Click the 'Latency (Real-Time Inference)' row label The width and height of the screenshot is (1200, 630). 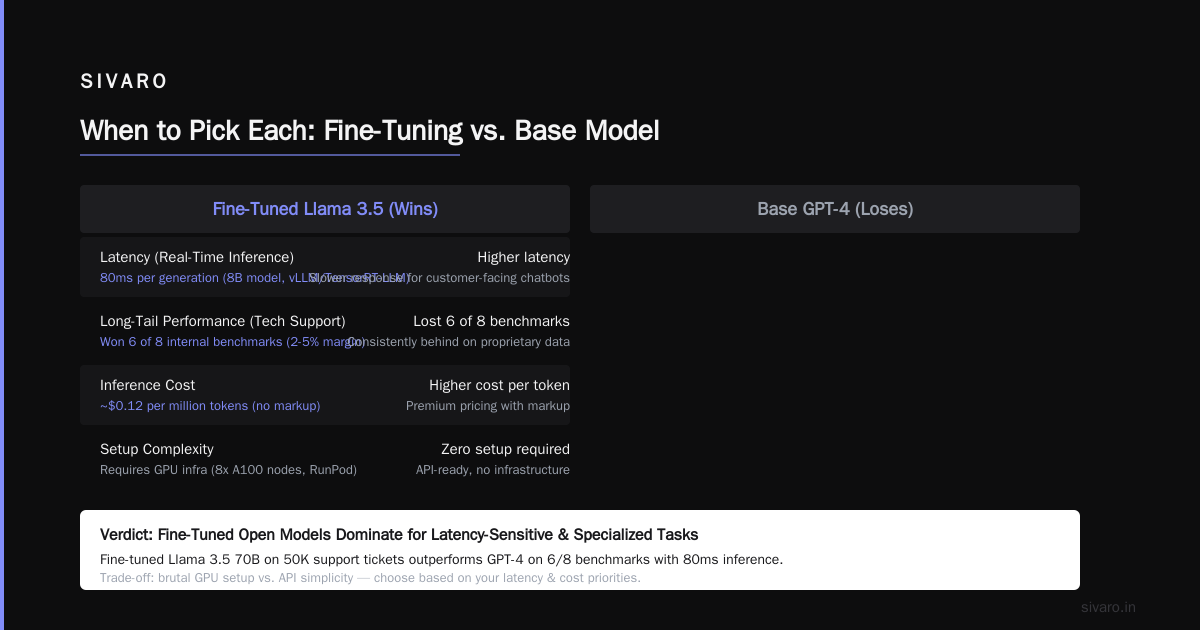197,257
